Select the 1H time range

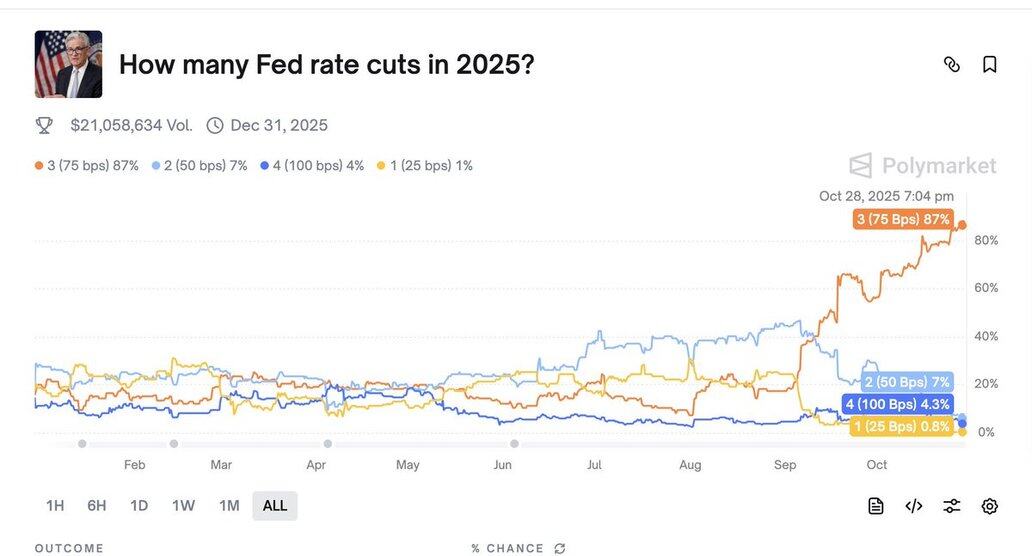click(55, 506)
